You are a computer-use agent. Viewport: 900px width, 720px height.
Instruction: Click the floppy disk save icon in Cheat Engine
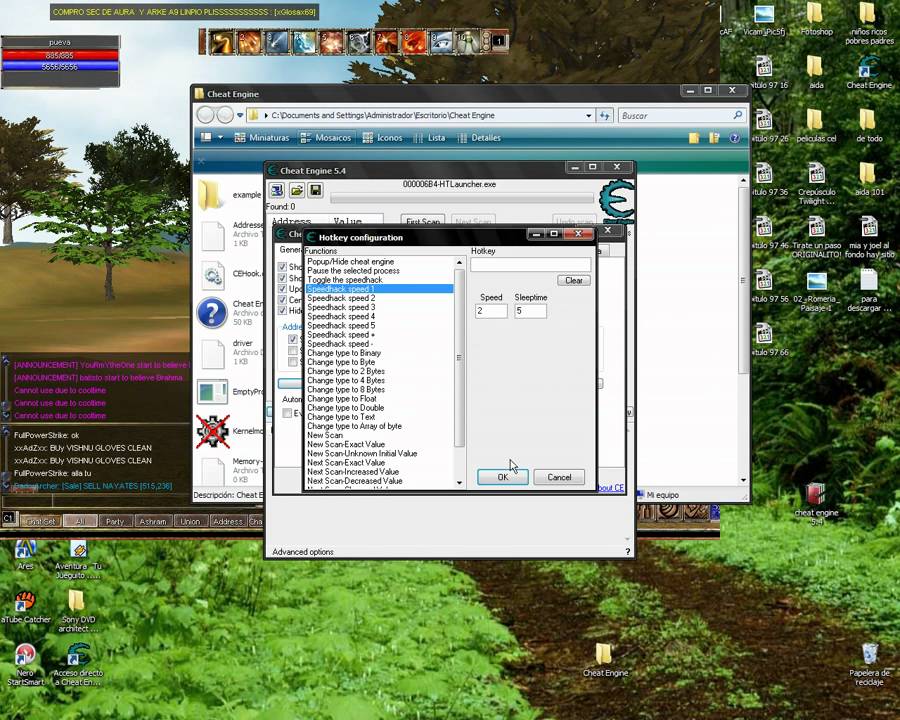(316, 190)
